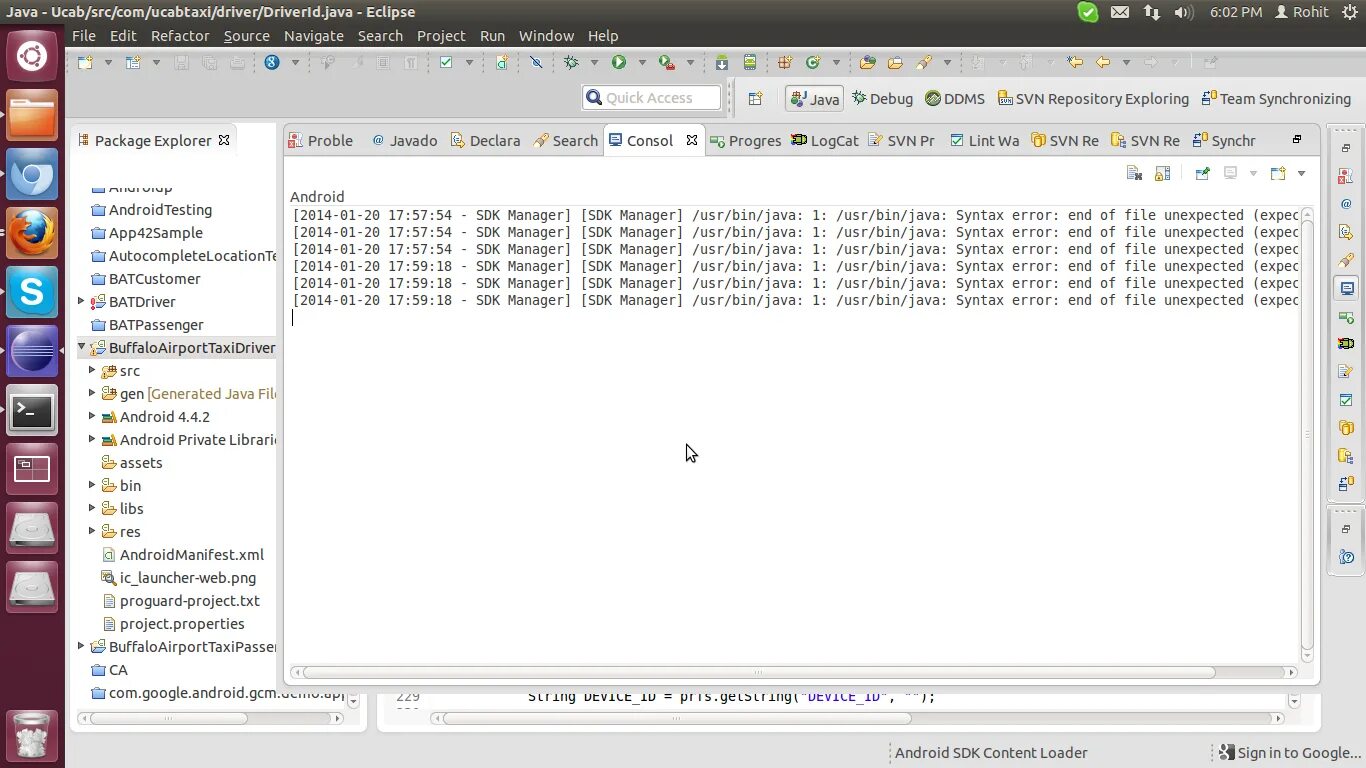Viewport: 1366px width, 768px height.
Task: Click the new Android XML file icon
Action: click(x=502, y=62)
